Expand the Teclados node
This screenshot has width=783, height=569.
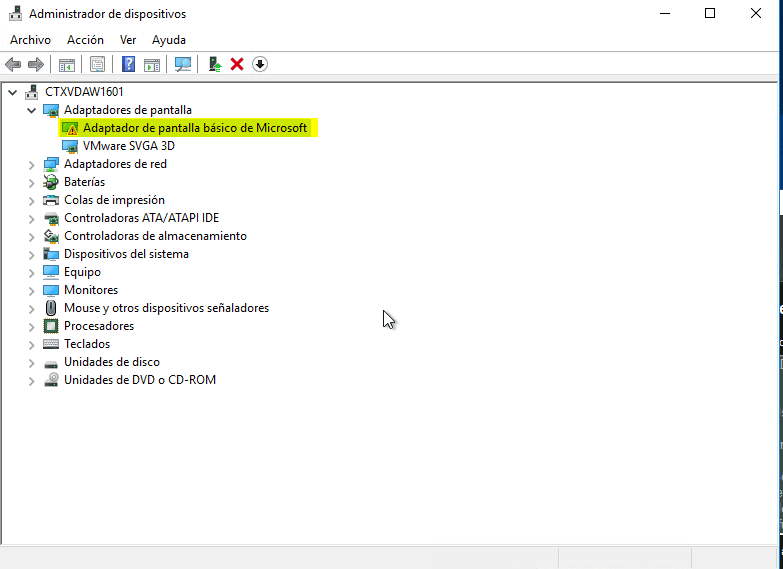click(x=31, y=345)
